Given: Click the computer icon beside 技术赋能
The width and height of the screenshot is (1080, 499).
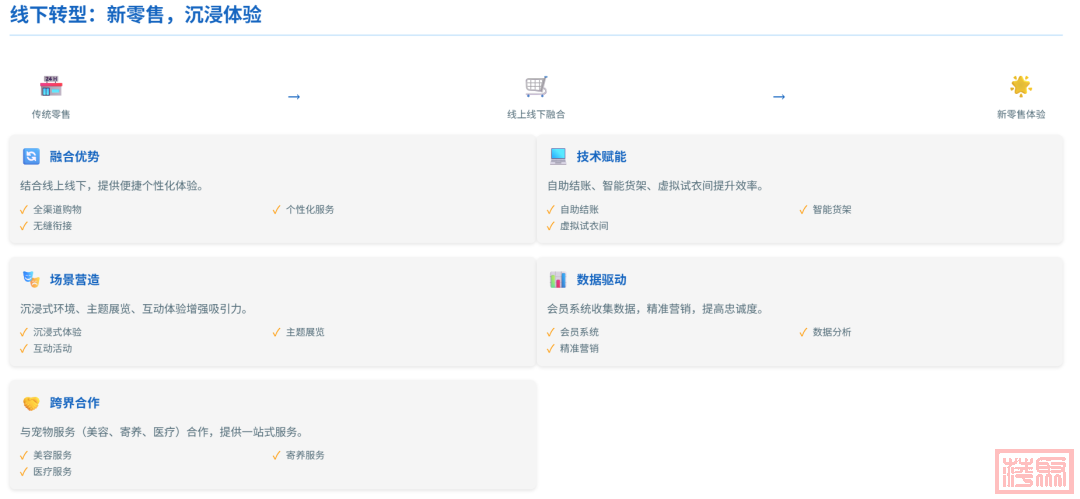Looking at the screenshot, I should pos(558,157).
